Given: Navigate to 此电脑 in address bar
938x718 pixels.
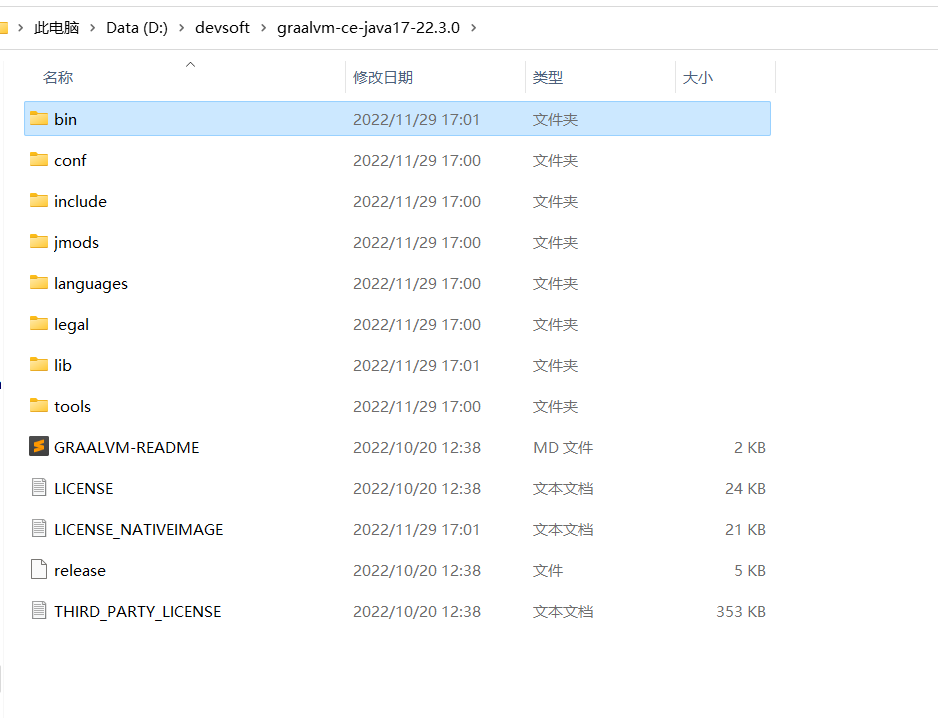Looking at the screenshot, I should point(56,28).
